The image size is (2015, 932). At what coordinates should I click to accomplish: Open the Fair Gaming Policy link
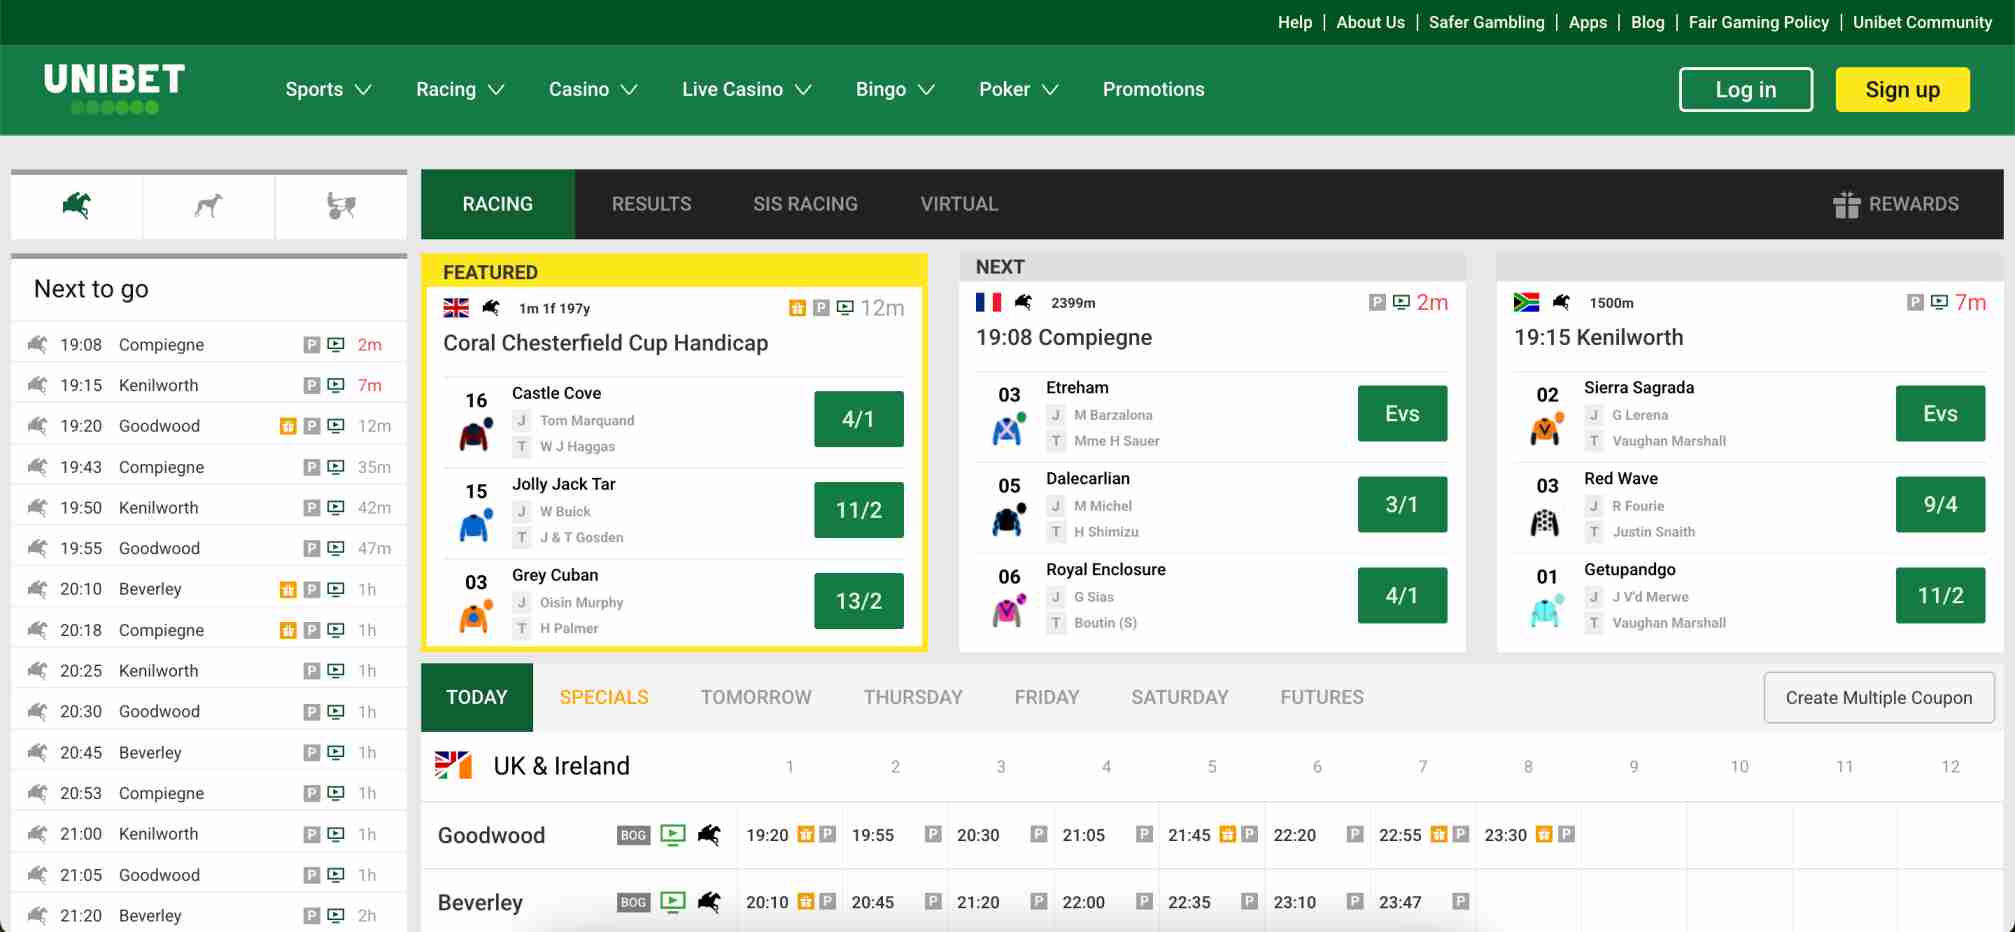[1758, 22]
